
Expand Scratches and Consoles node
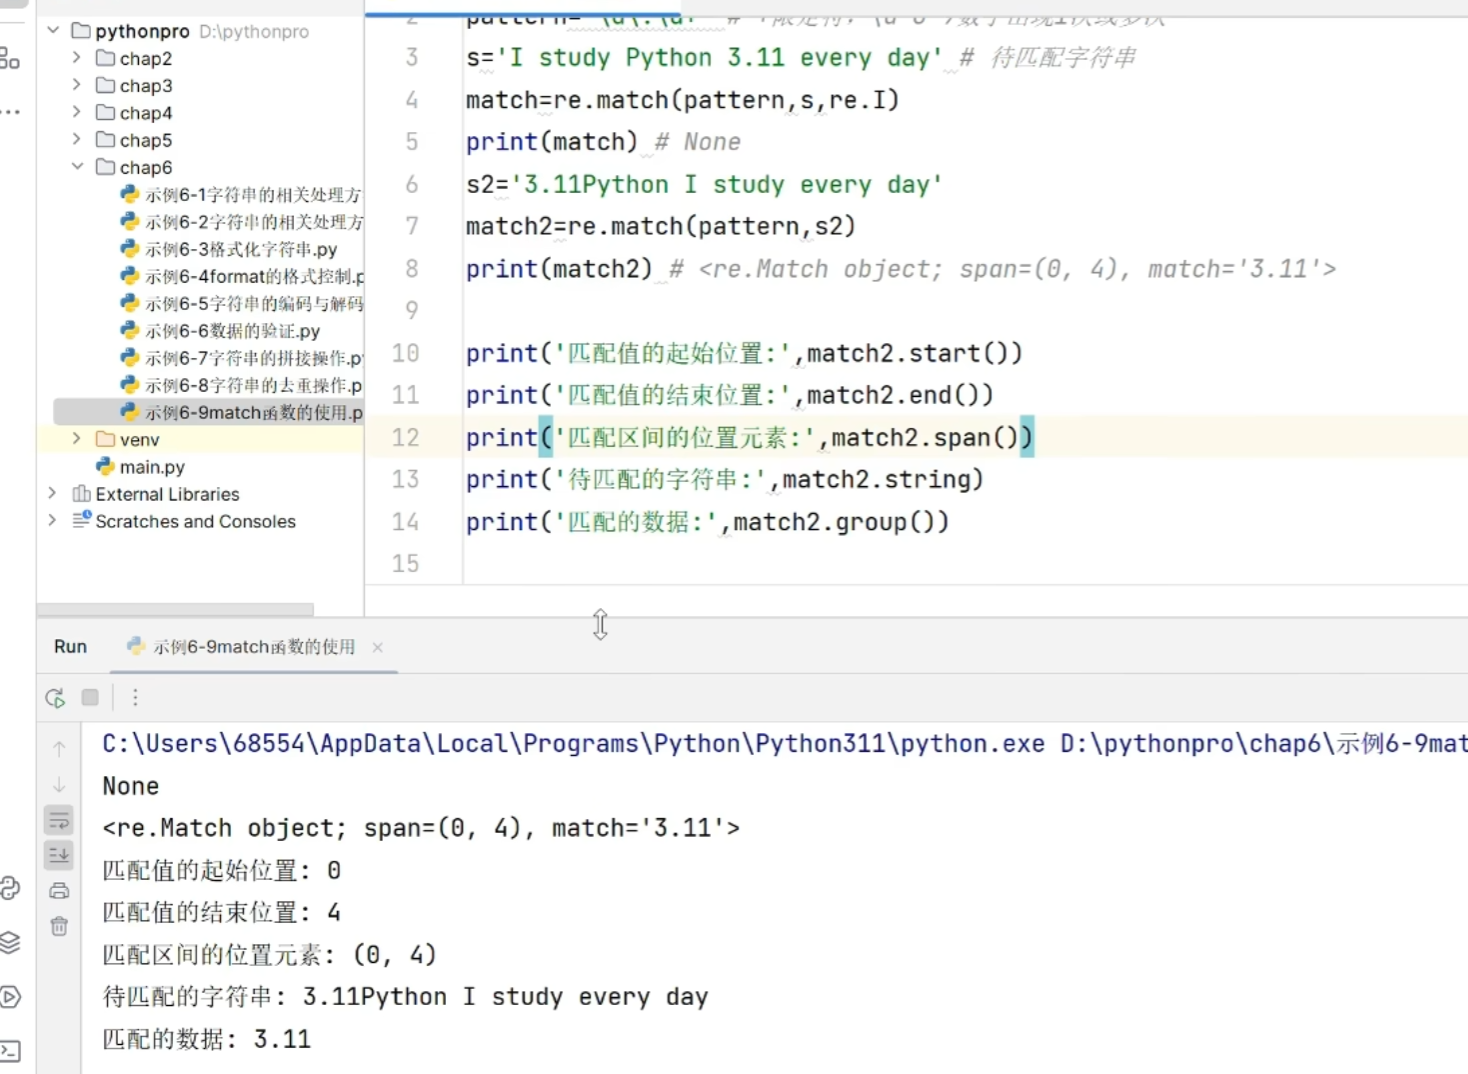click(53, 520)
